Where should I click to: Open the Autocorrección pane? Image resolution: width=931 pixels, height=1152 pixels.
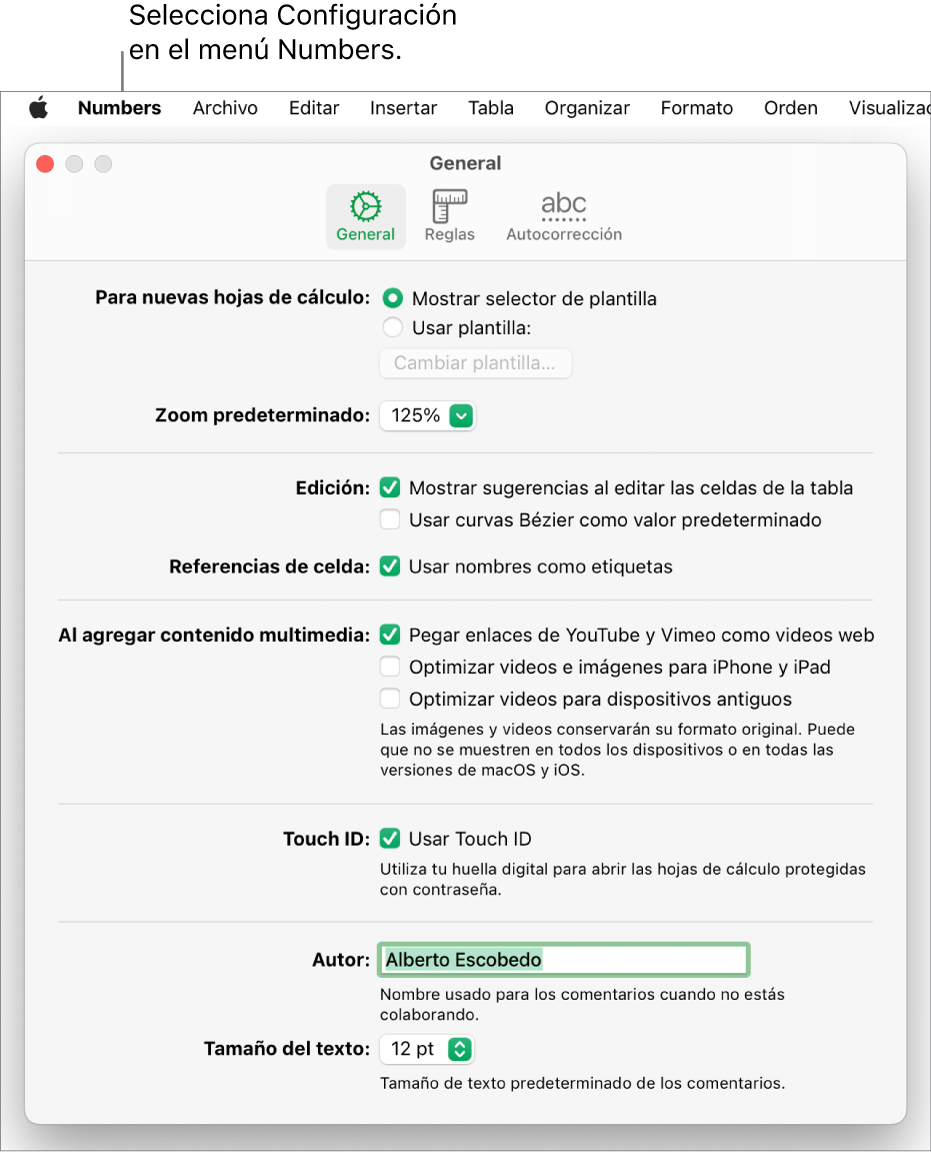564,215
